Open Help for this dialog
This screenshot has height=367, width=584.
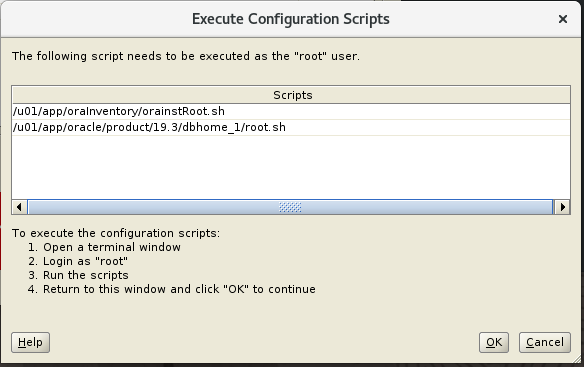pos(30,342)
